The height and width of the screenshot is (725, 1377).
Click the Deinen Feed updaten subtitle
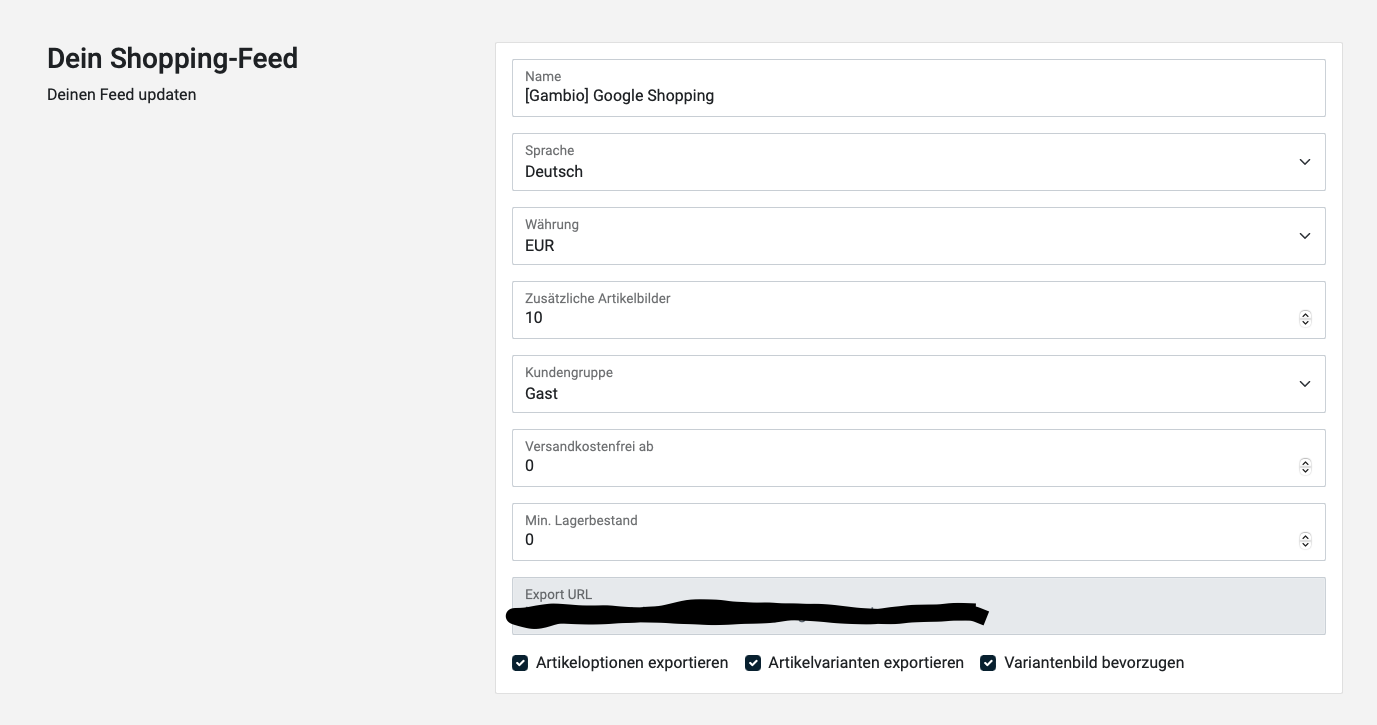121,95
